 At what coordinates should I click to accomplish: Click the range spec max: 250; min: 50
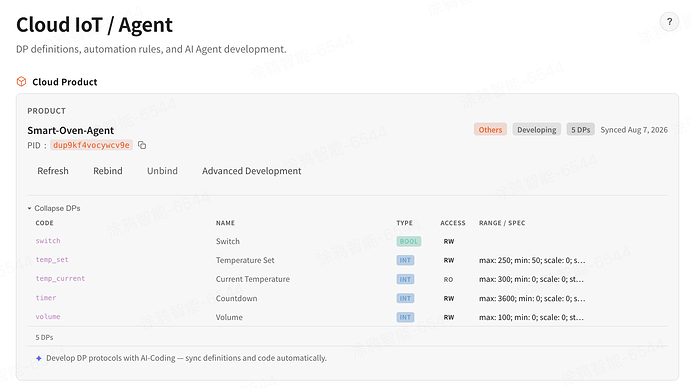coord(532,260)
